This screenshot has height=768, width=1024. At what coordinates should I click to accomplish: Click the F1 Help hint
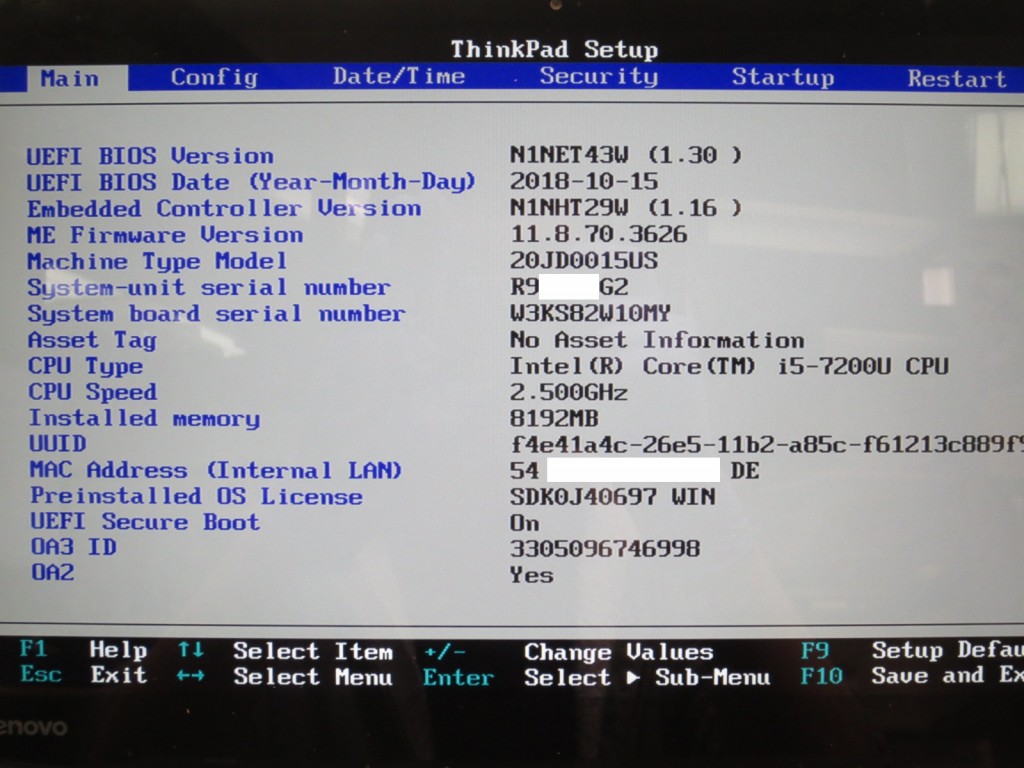[x=84, y=650]
